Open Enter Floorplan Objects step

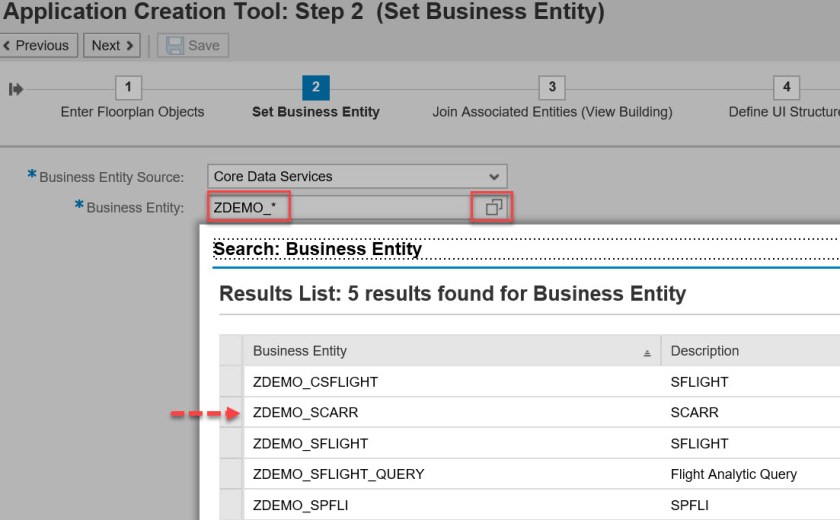[132, 112]
